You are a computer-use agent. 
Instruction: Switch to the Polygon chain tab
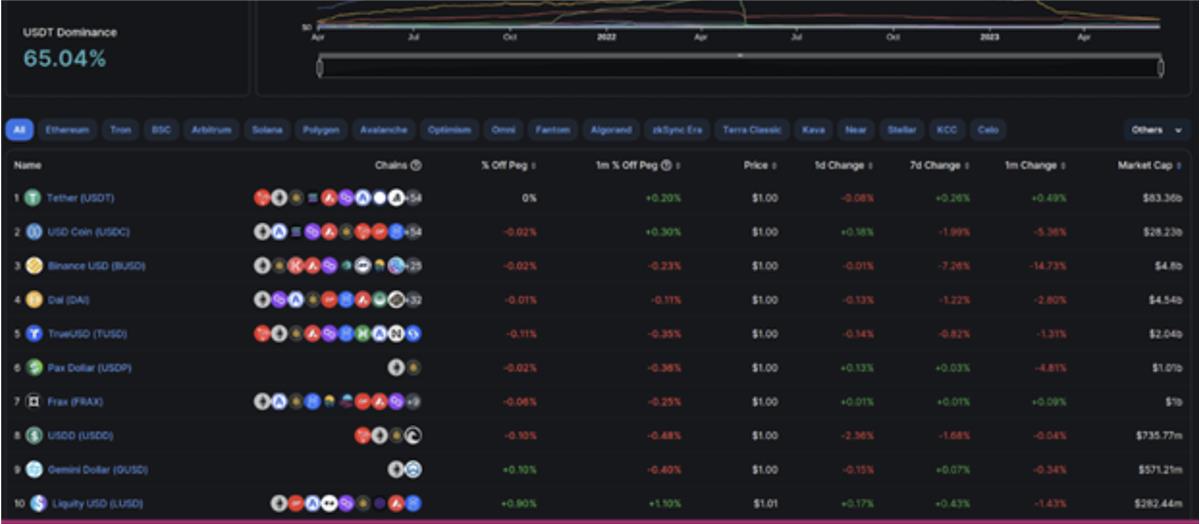tap(321, 130)
